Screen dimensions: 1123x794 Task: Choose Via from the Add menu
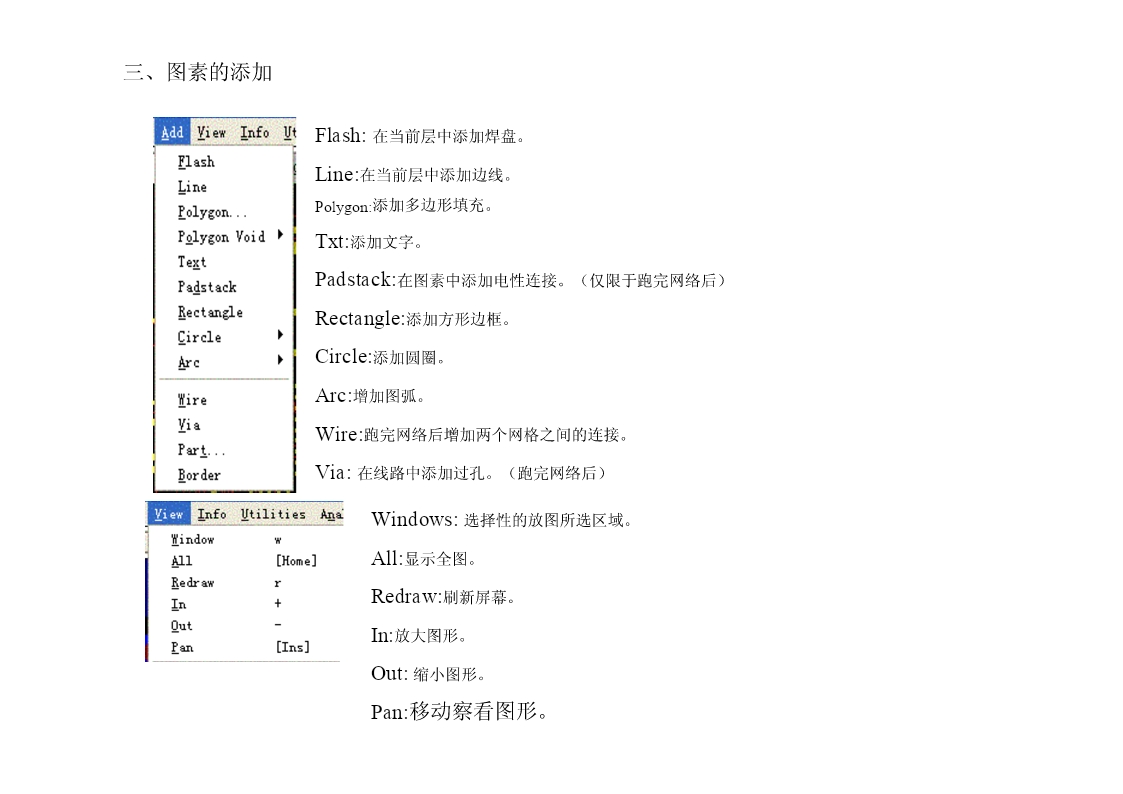coord(224,425)
